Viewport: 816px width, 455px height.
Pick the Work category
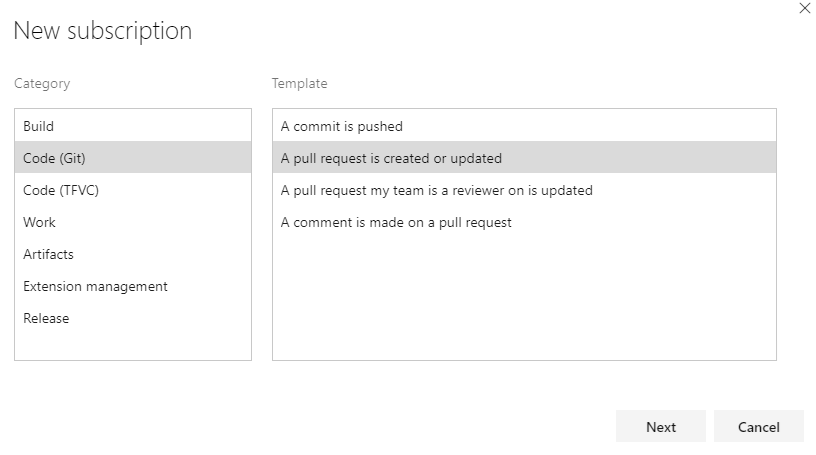pyautogui.click(x=40, y=222)
